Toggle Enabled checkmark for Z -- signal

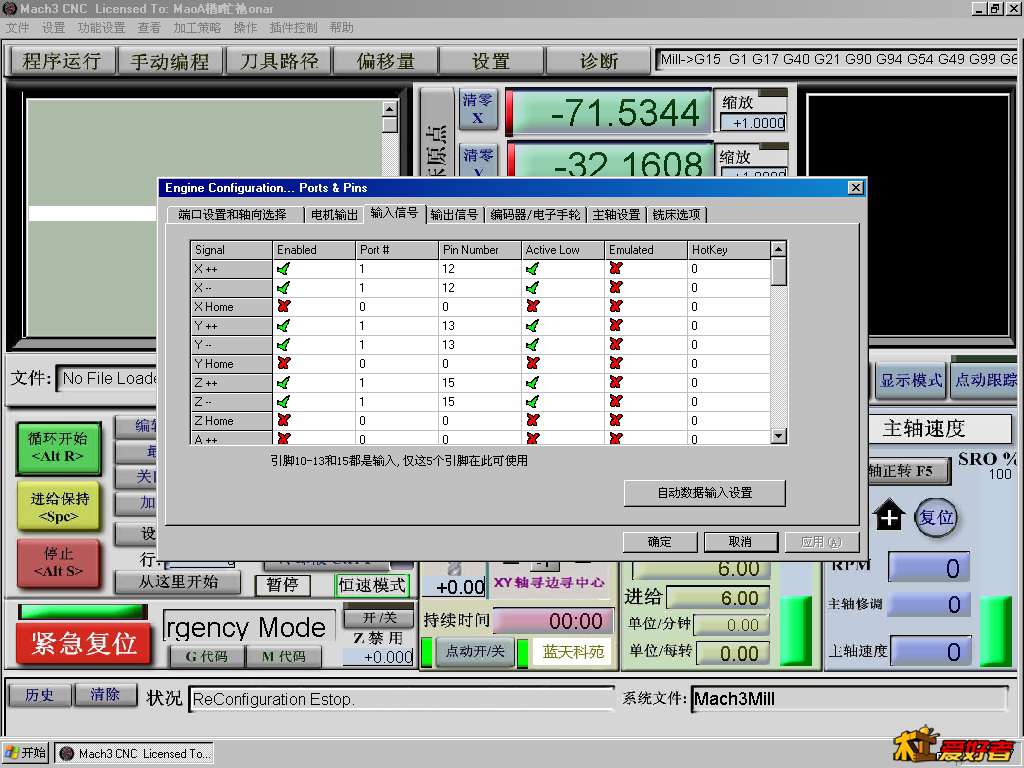283,402
